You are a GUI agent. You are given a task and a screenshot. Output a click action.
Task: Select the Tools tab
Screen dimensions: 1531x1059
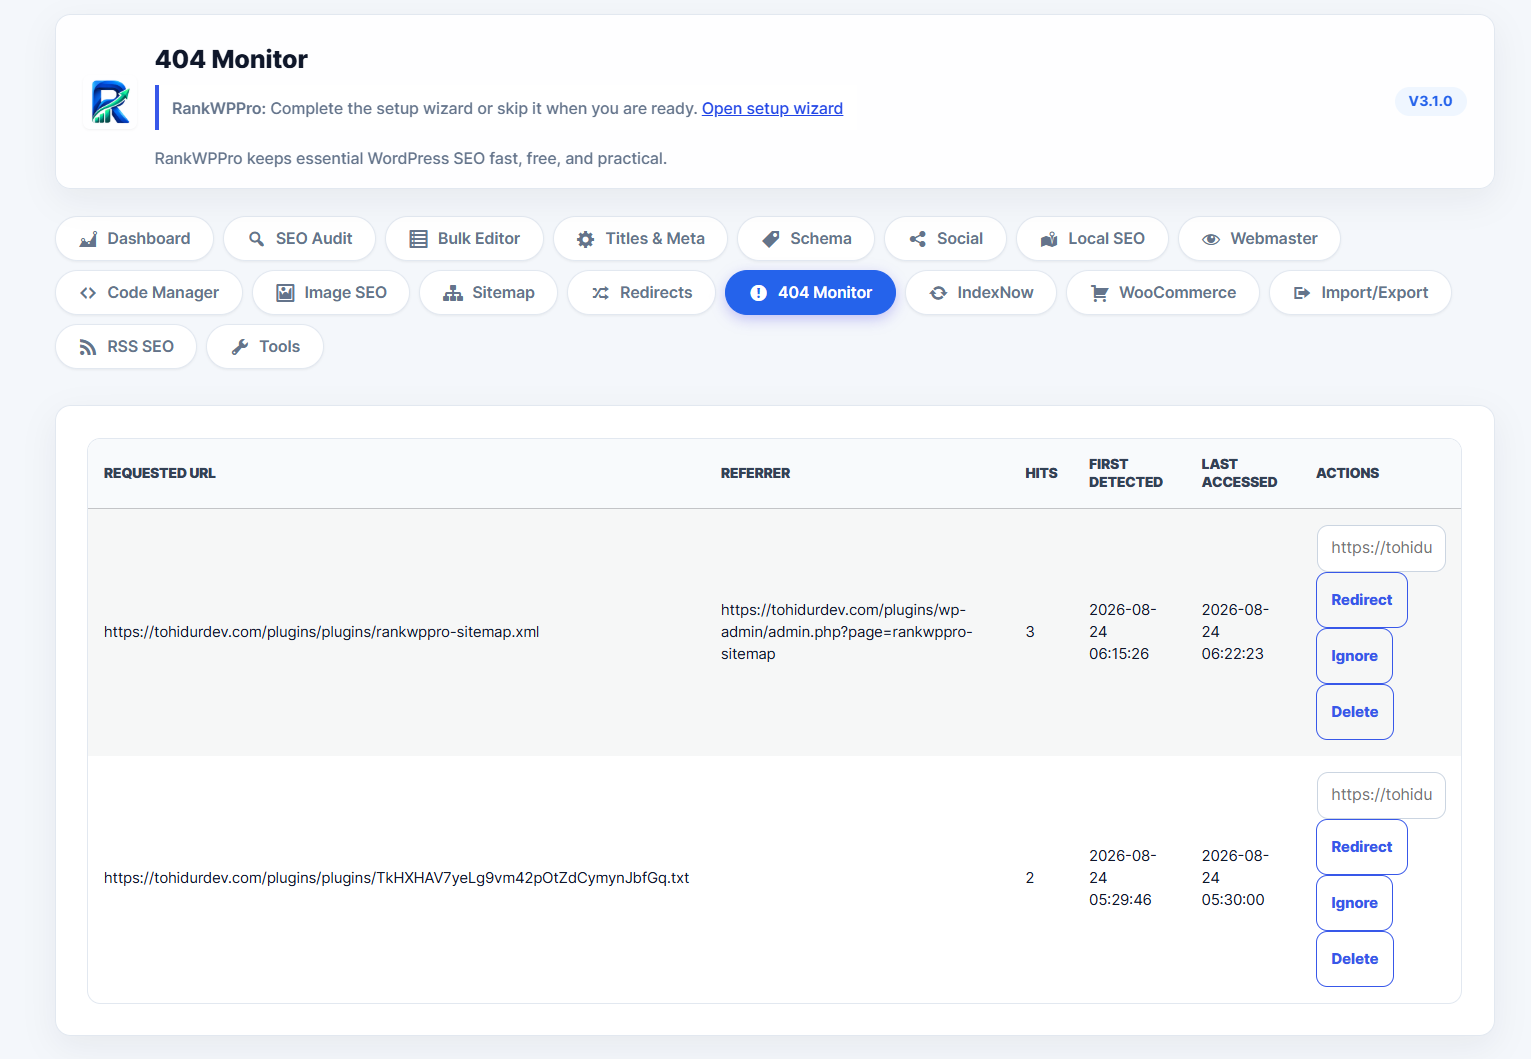(x=265, y=347)
